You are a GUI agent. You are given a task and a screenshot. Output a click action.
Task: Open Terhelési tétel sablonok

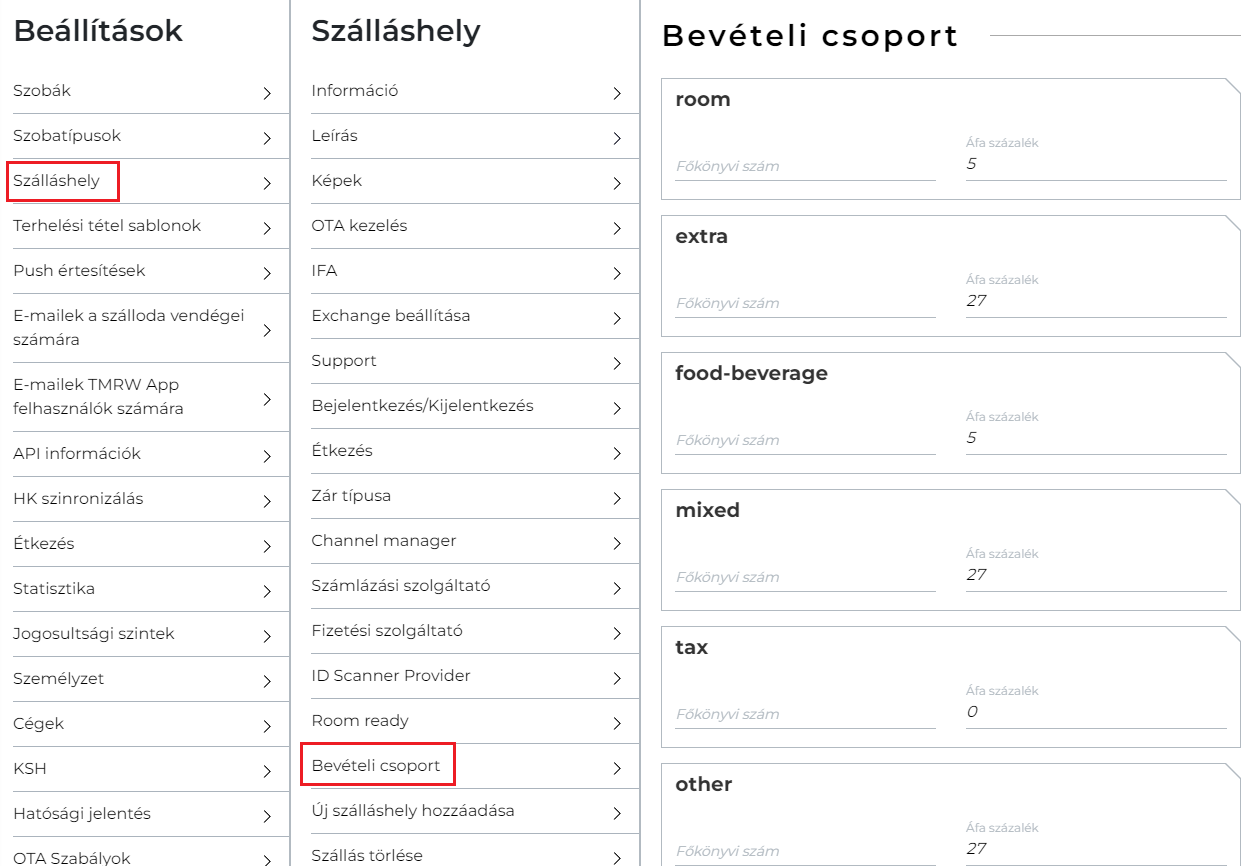click(x=107, y=226)
